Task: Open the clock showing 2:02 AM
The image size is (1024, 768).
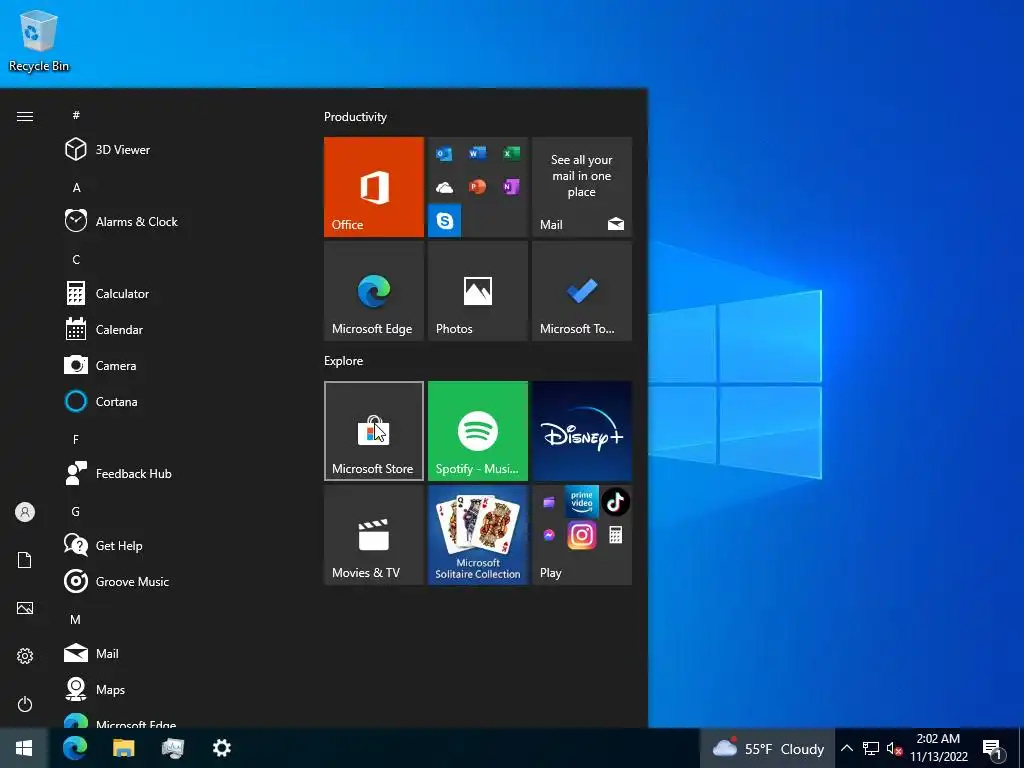Action: [x=938, y=748]
